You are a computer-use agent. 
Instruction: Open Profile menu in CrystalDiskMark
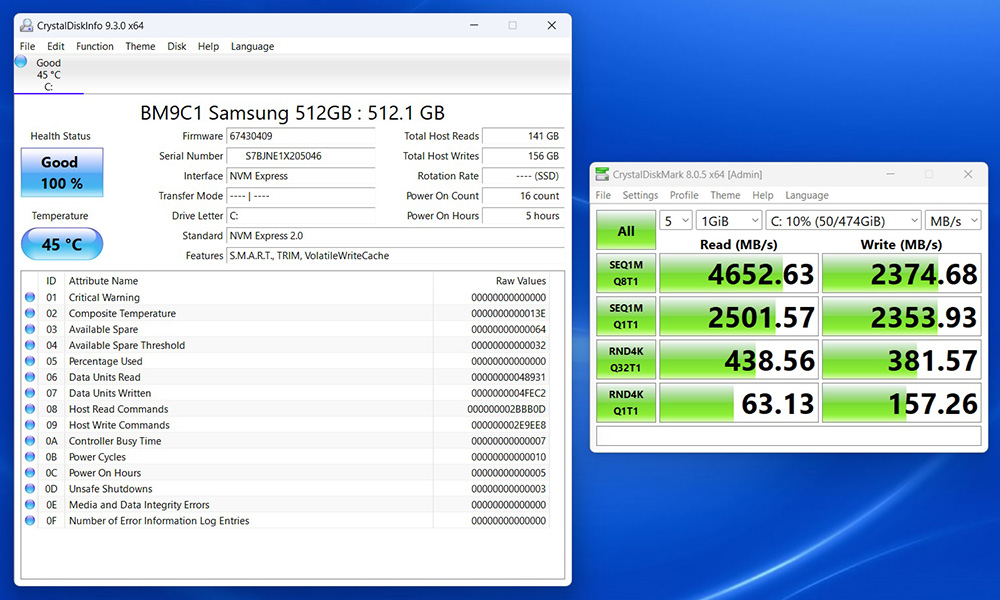point(684,195)
